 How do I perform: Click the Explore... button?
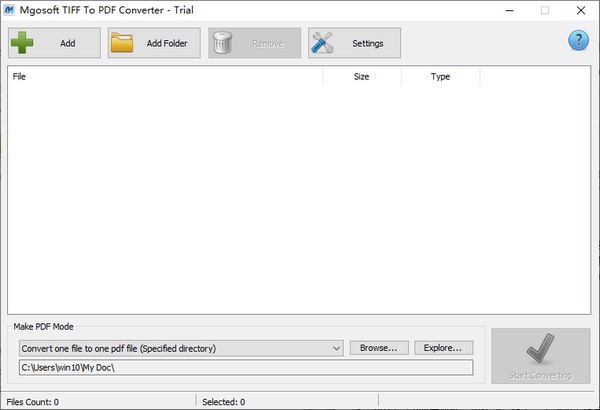[443, 348]
